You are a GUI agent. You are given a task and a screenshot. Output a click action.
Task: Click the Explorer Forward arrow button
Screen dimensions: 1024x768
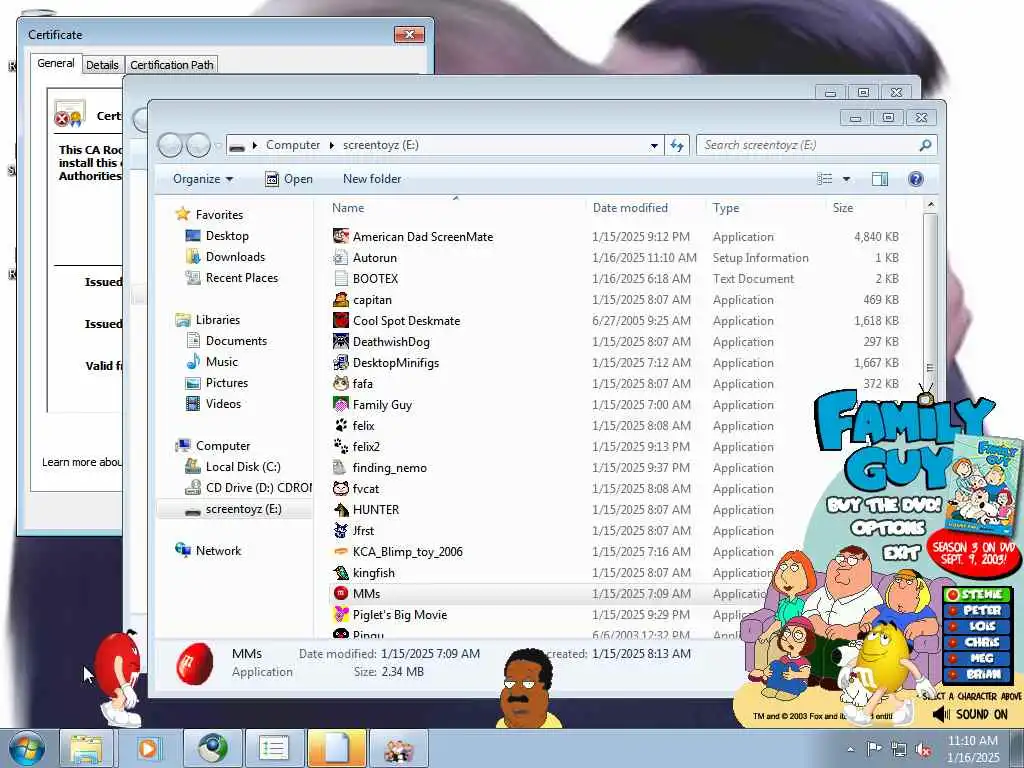198,145
